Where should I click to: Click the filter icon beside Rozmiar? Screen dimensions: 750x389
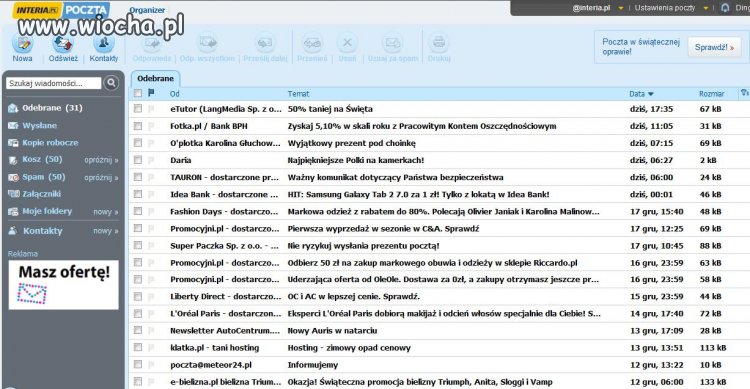(x=744, y=93)
